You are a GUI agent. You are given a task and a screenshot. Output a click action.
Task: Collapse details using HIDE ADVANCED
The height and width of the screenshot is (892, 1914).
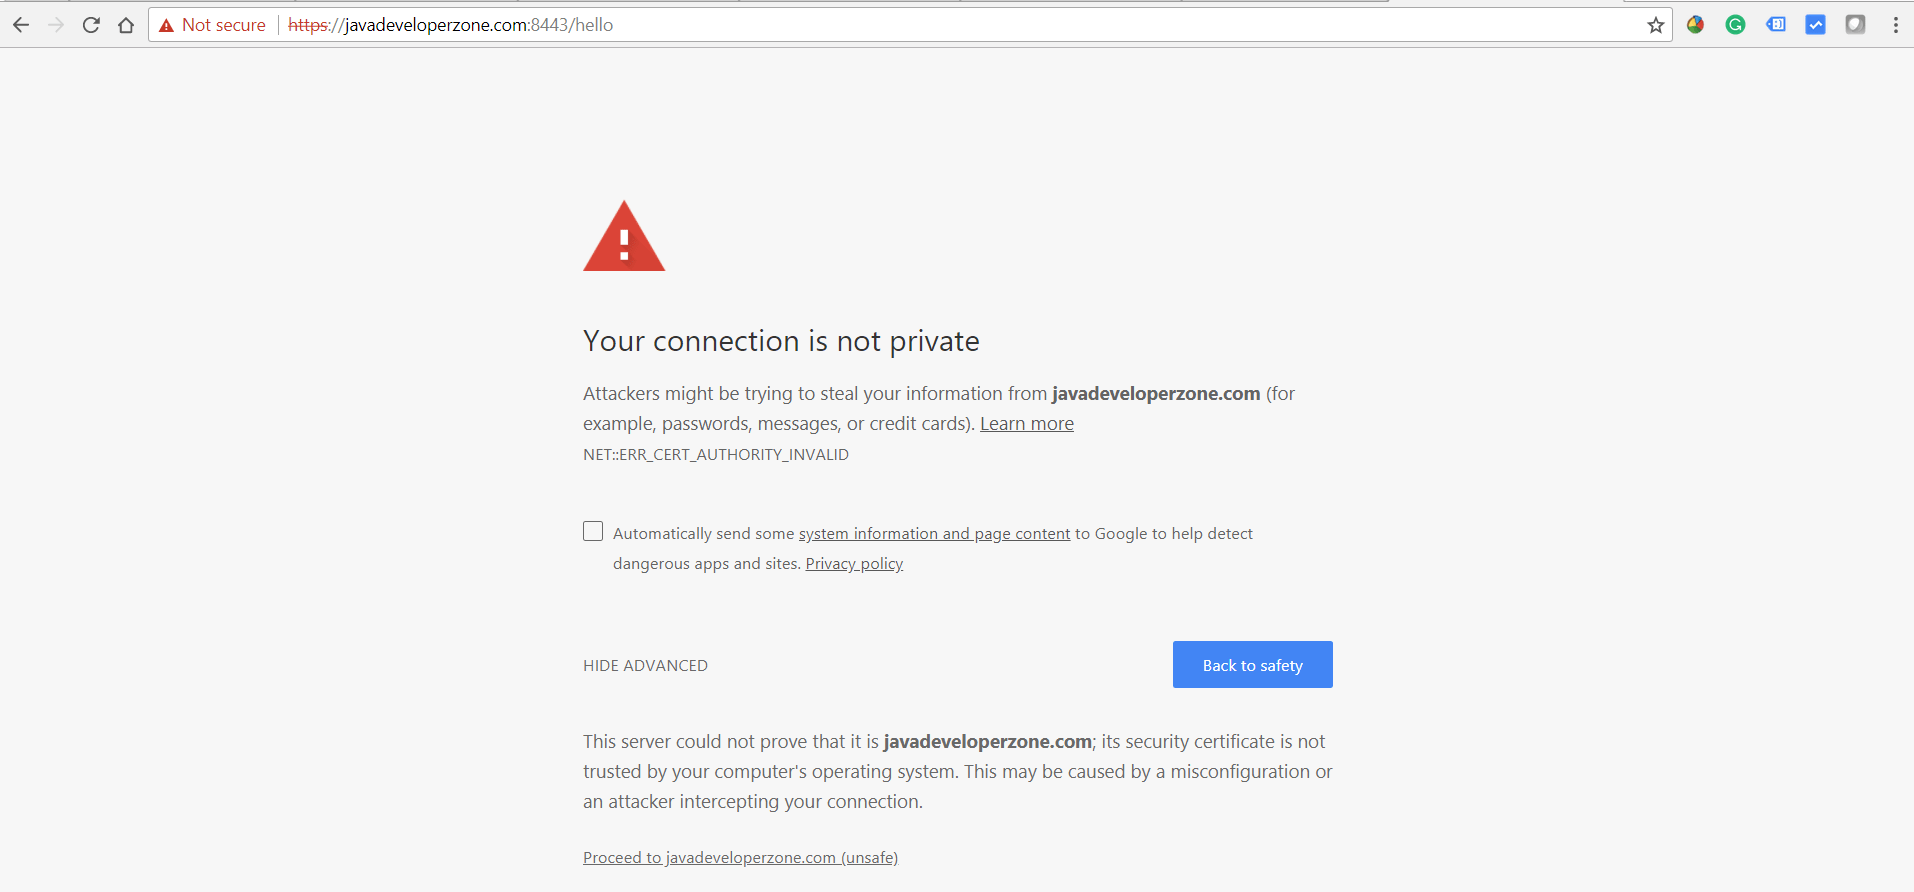(645, 665)
